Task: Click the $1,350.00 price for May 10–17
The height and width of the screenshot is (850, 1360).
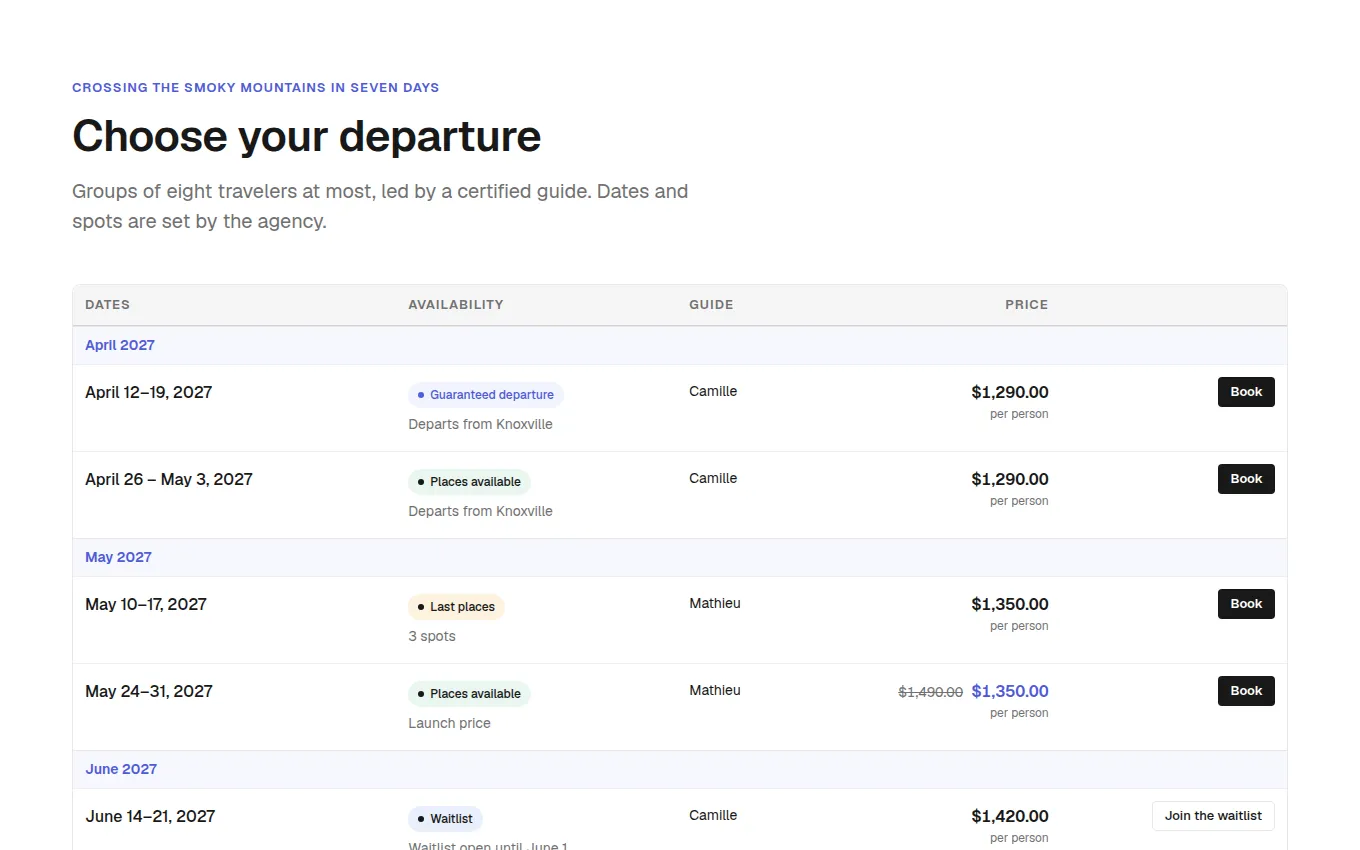Action: tap(1010, 604)
